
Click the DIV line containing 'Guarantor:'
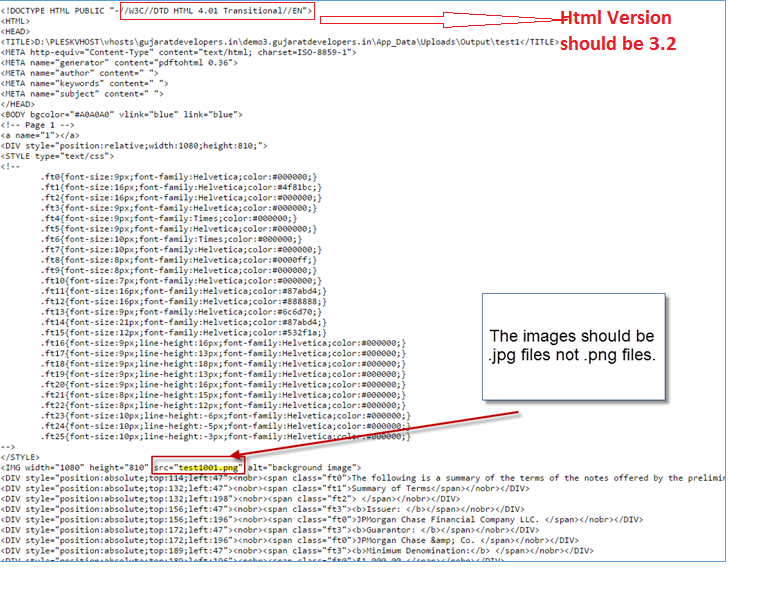click(270, 530)
